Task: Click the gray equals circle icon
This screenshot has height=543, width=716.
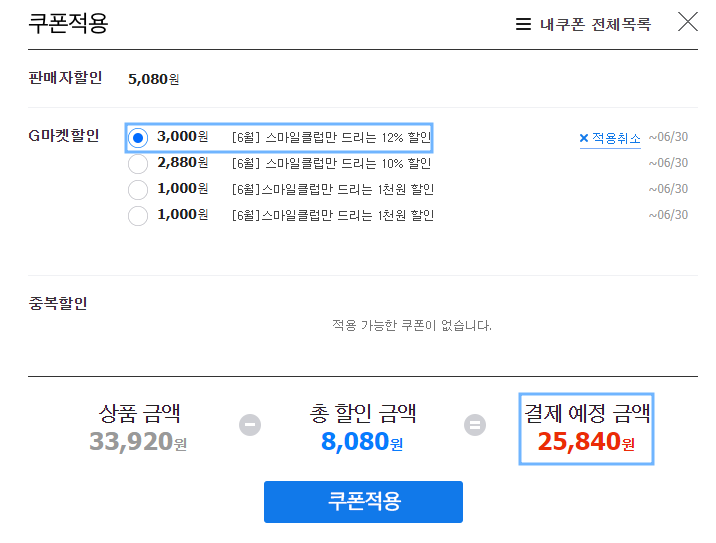Action: (475, 425)
